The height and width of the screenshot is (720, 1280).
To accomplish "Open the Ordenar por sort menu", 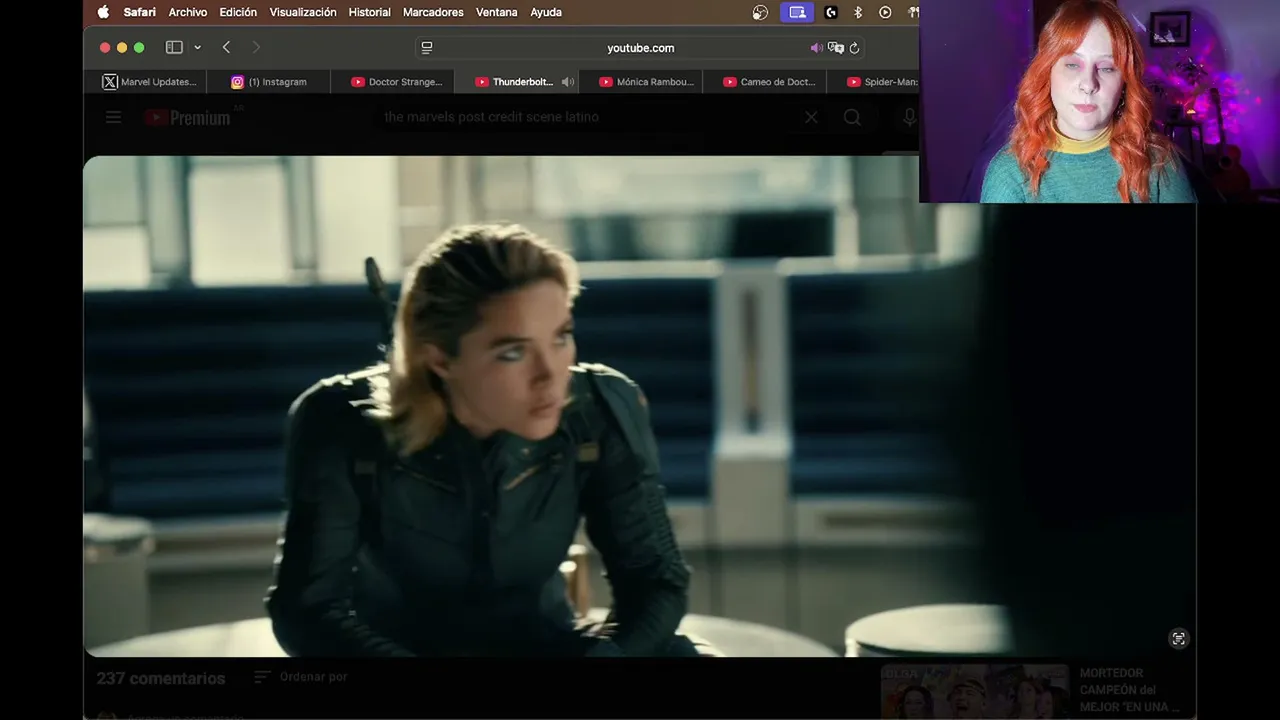I will [300, 677].
